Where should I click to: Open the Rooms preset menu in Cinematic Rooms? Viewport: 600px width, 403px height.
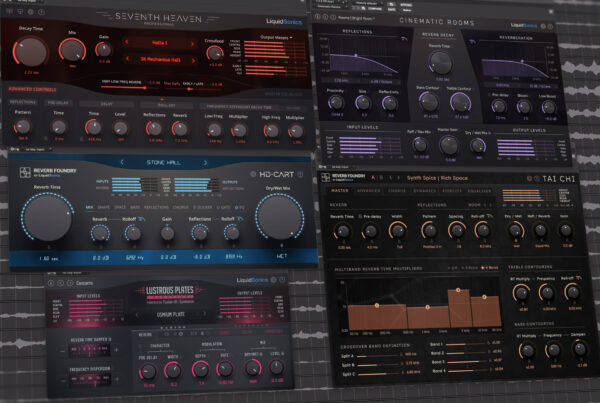tap(358, 18)
